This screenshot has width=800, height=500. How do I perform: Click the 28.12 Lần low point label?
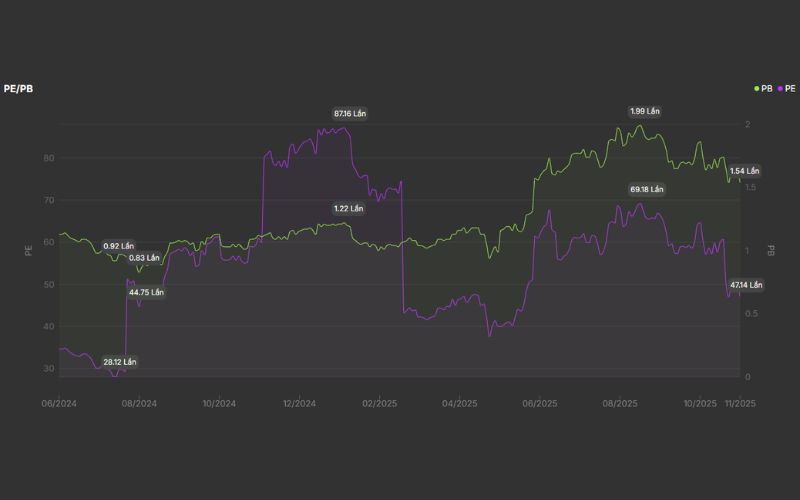(119, 362)
